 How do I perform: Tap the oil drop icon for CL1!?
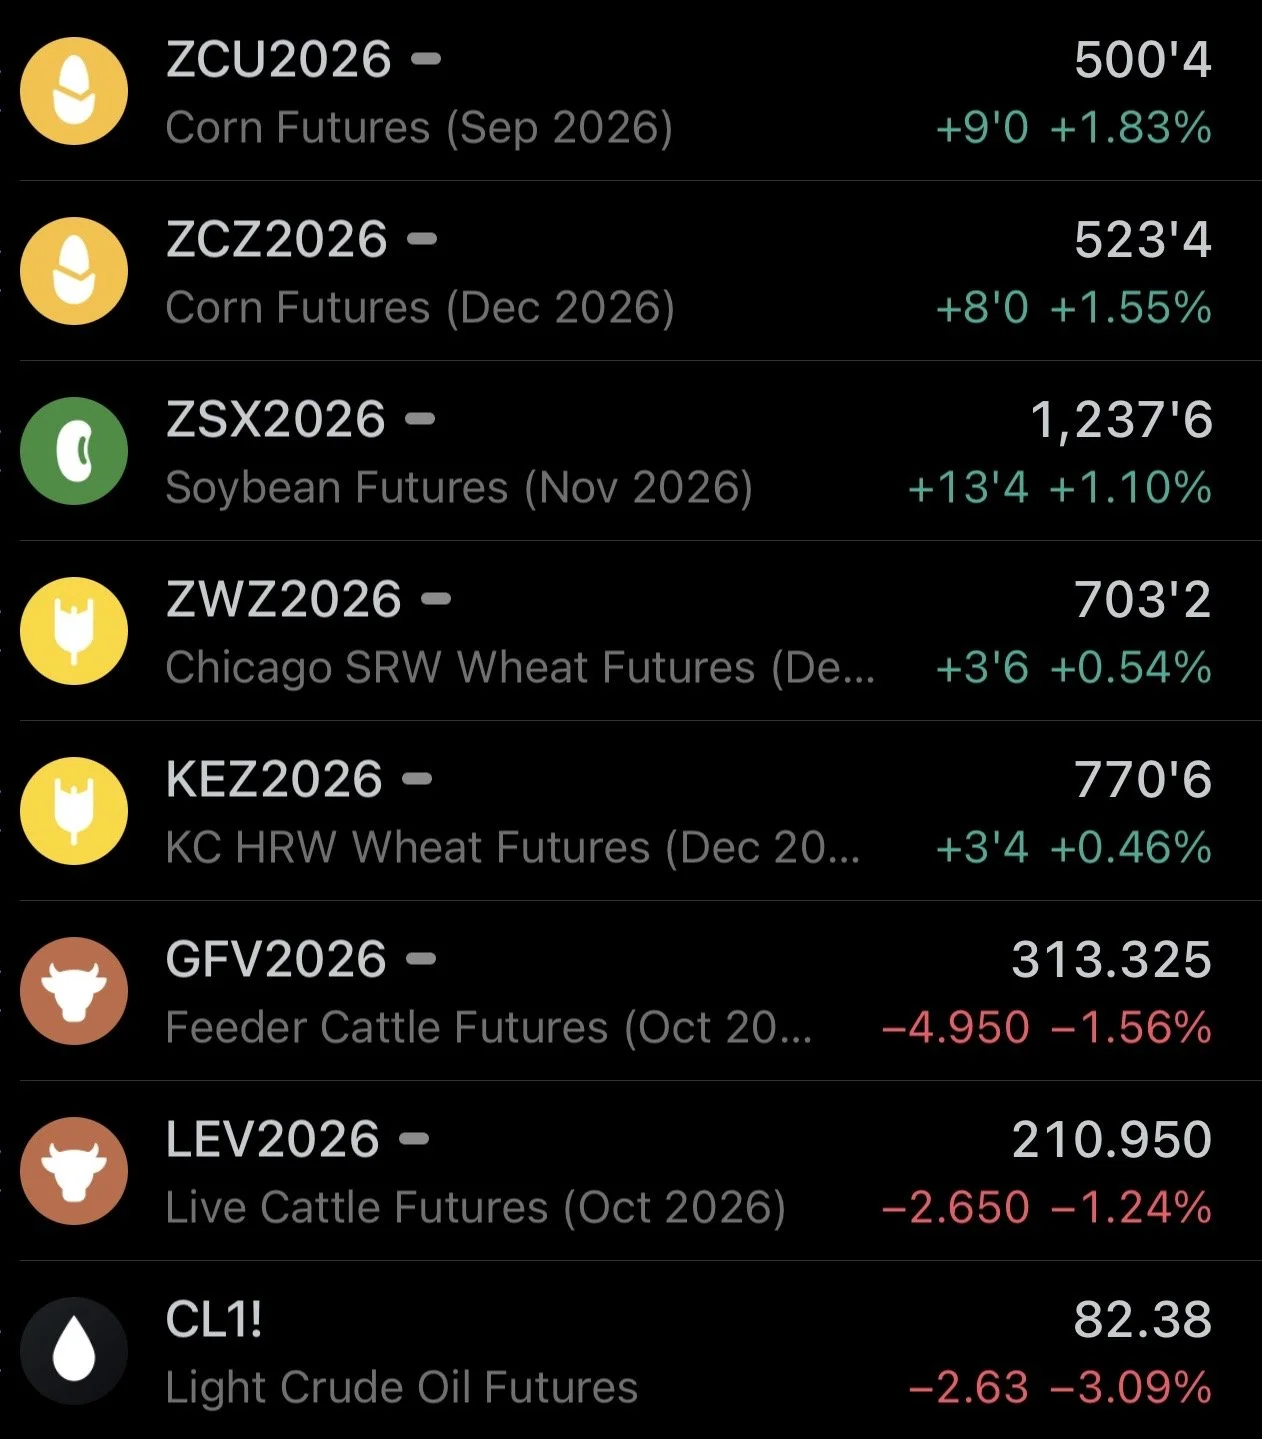pyautogui.click(x=74, y=1351)
